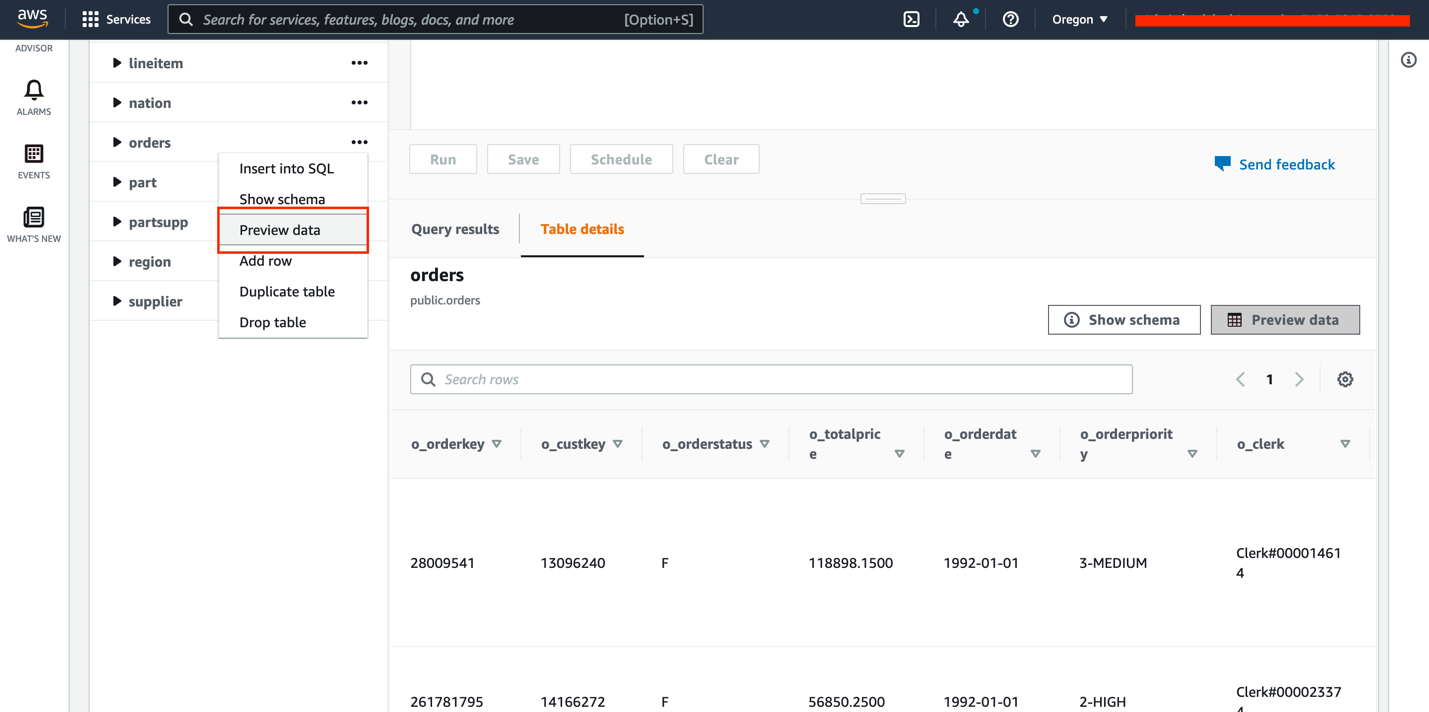Image resolution: width=1429 pixels, height=712 pixels.
Task: Select Drop table in context menu
Action: (x=273, y=322)
